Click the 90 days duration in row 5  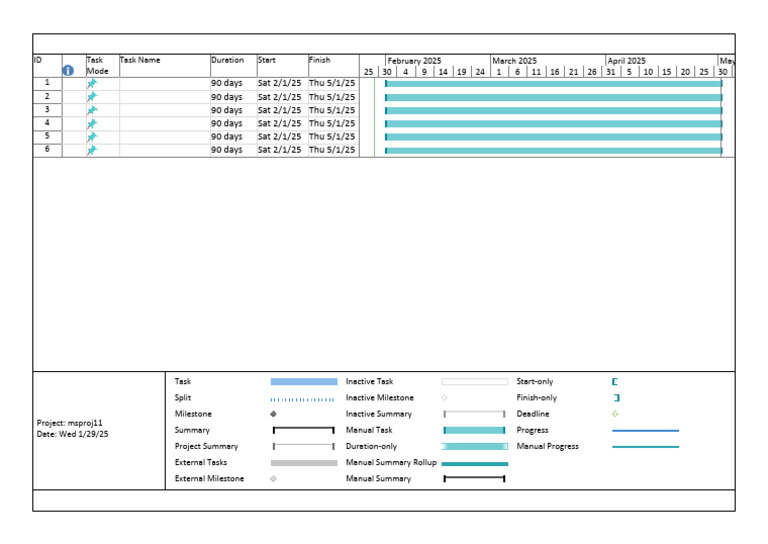pyautogui.click(x=226, y=137)
